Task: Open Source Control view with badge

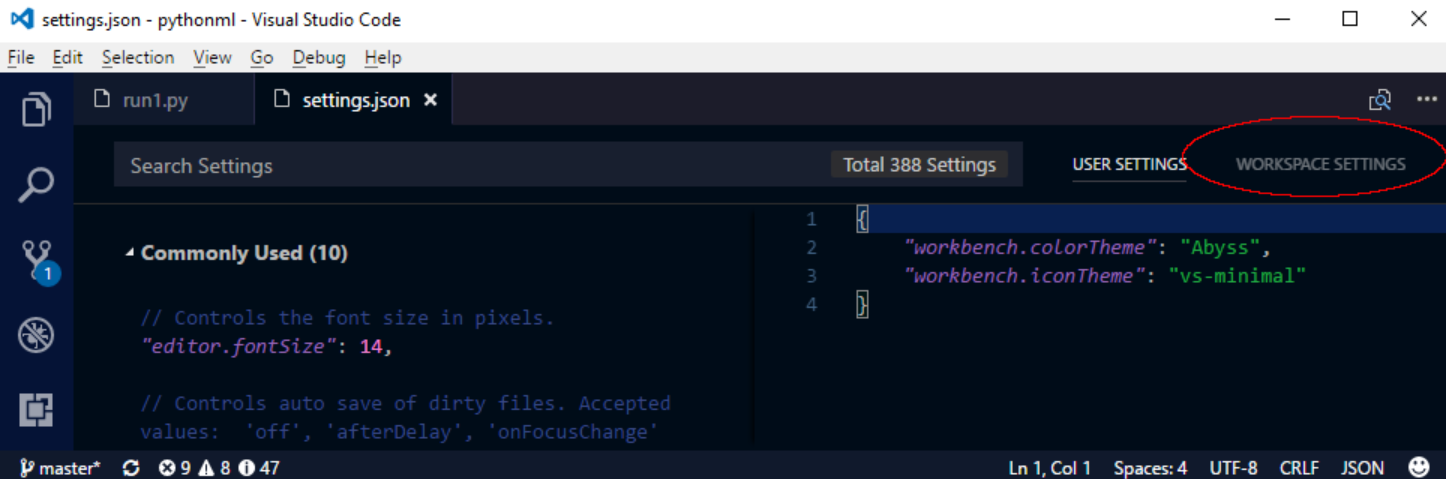Action: pyautogui.click(x=38, y=260)
